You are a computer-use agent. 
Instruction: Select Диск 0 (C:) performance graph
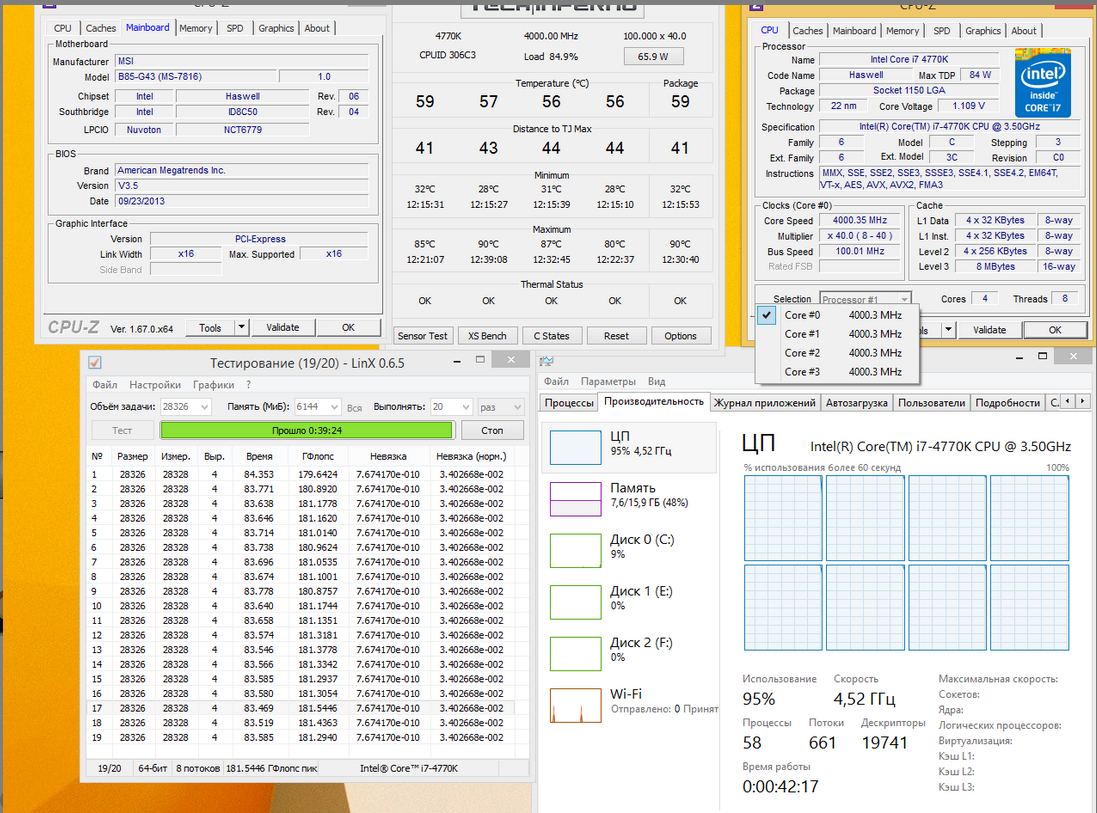click(575, 551)
